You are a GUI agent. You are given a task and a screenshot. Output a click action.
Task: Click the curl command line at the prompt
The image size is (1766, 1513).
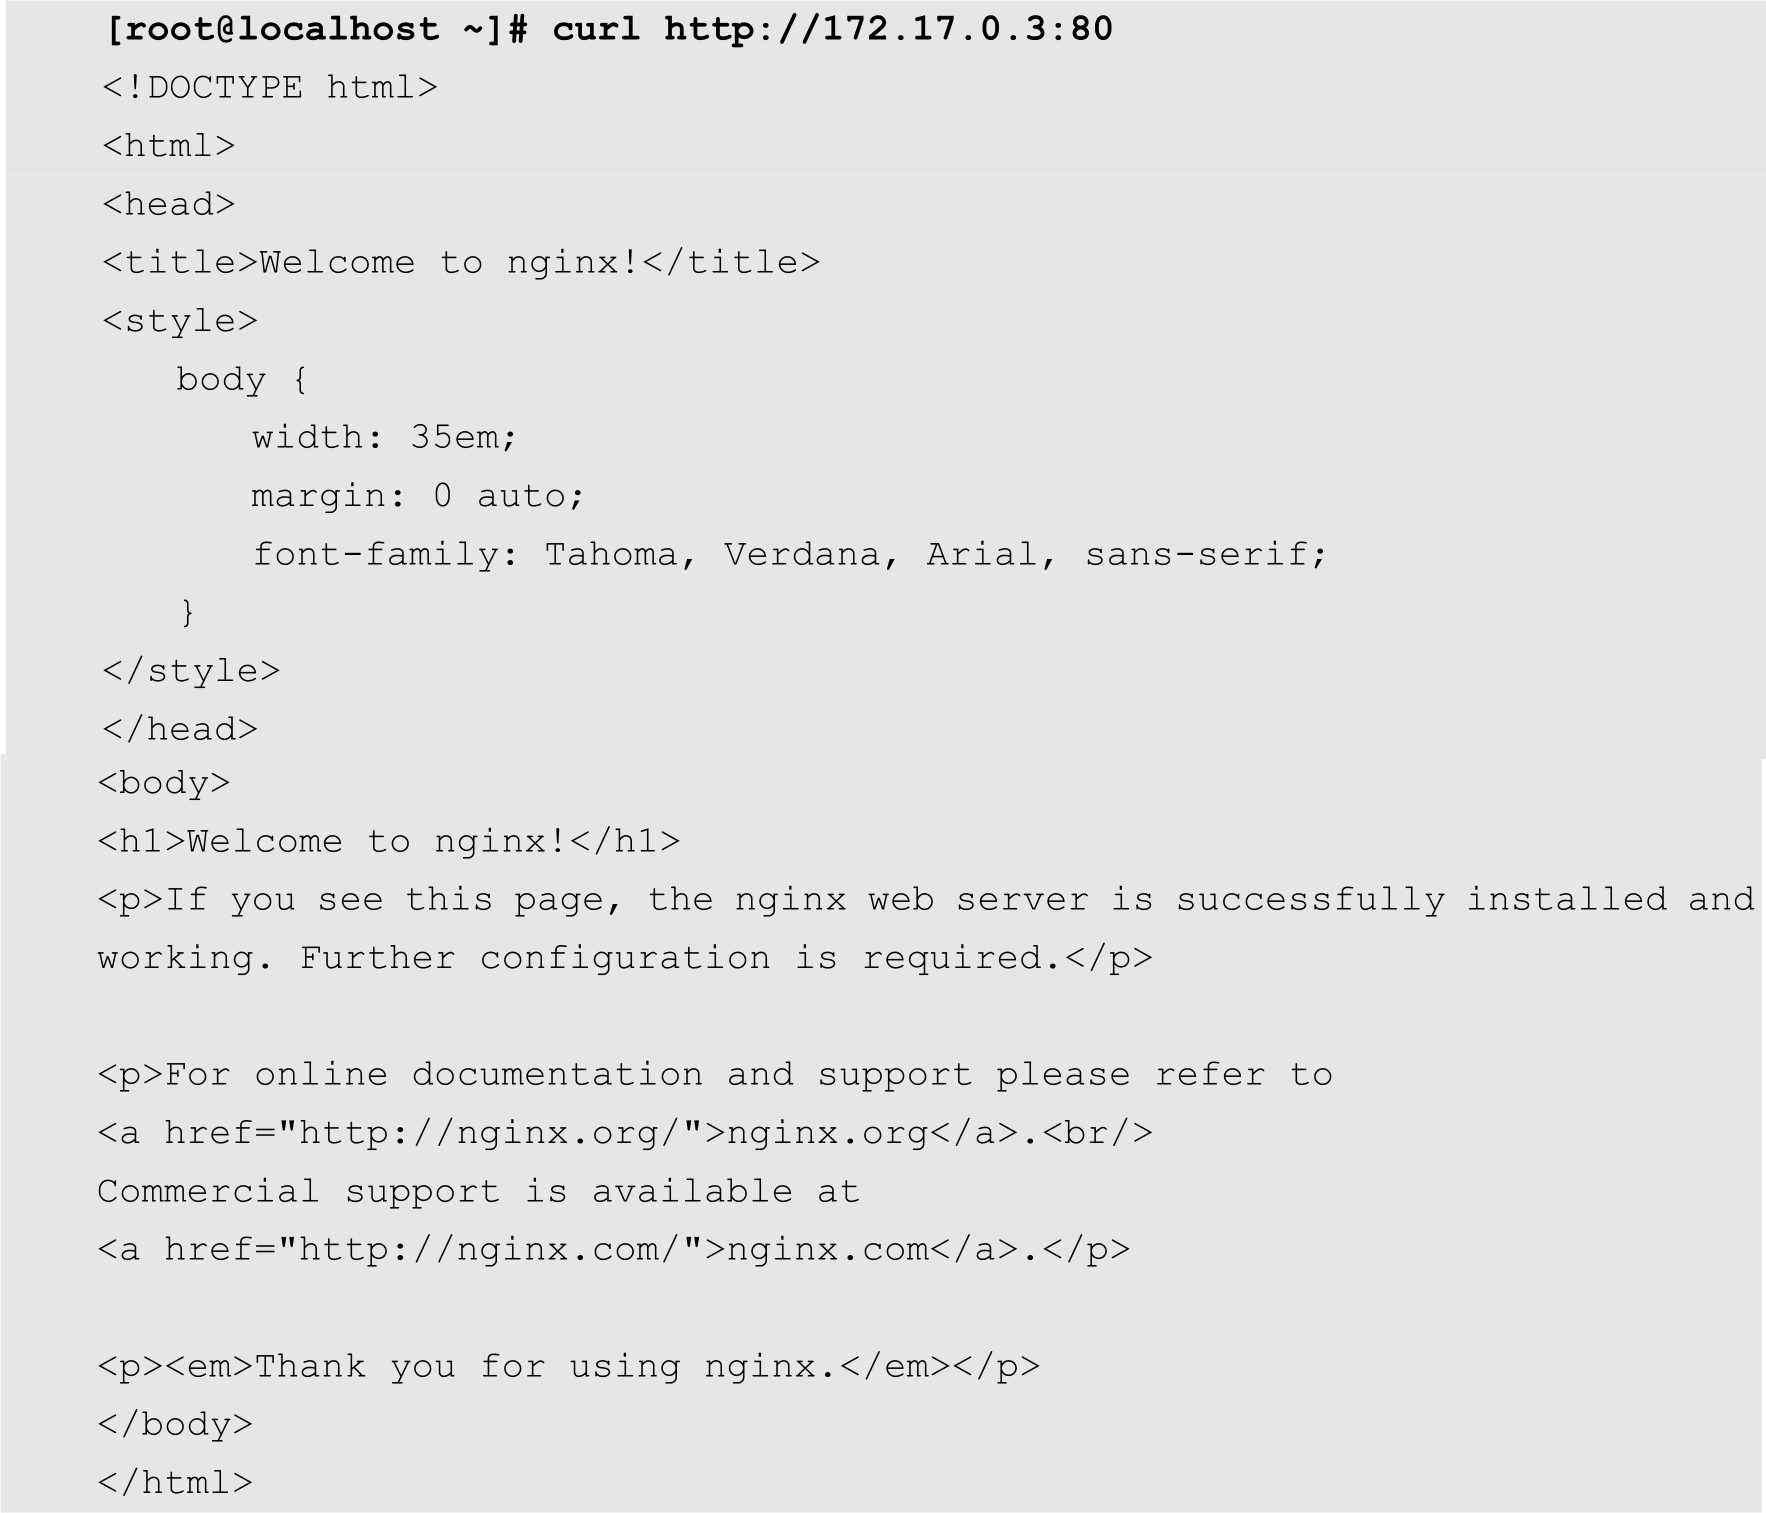(608, 29)
